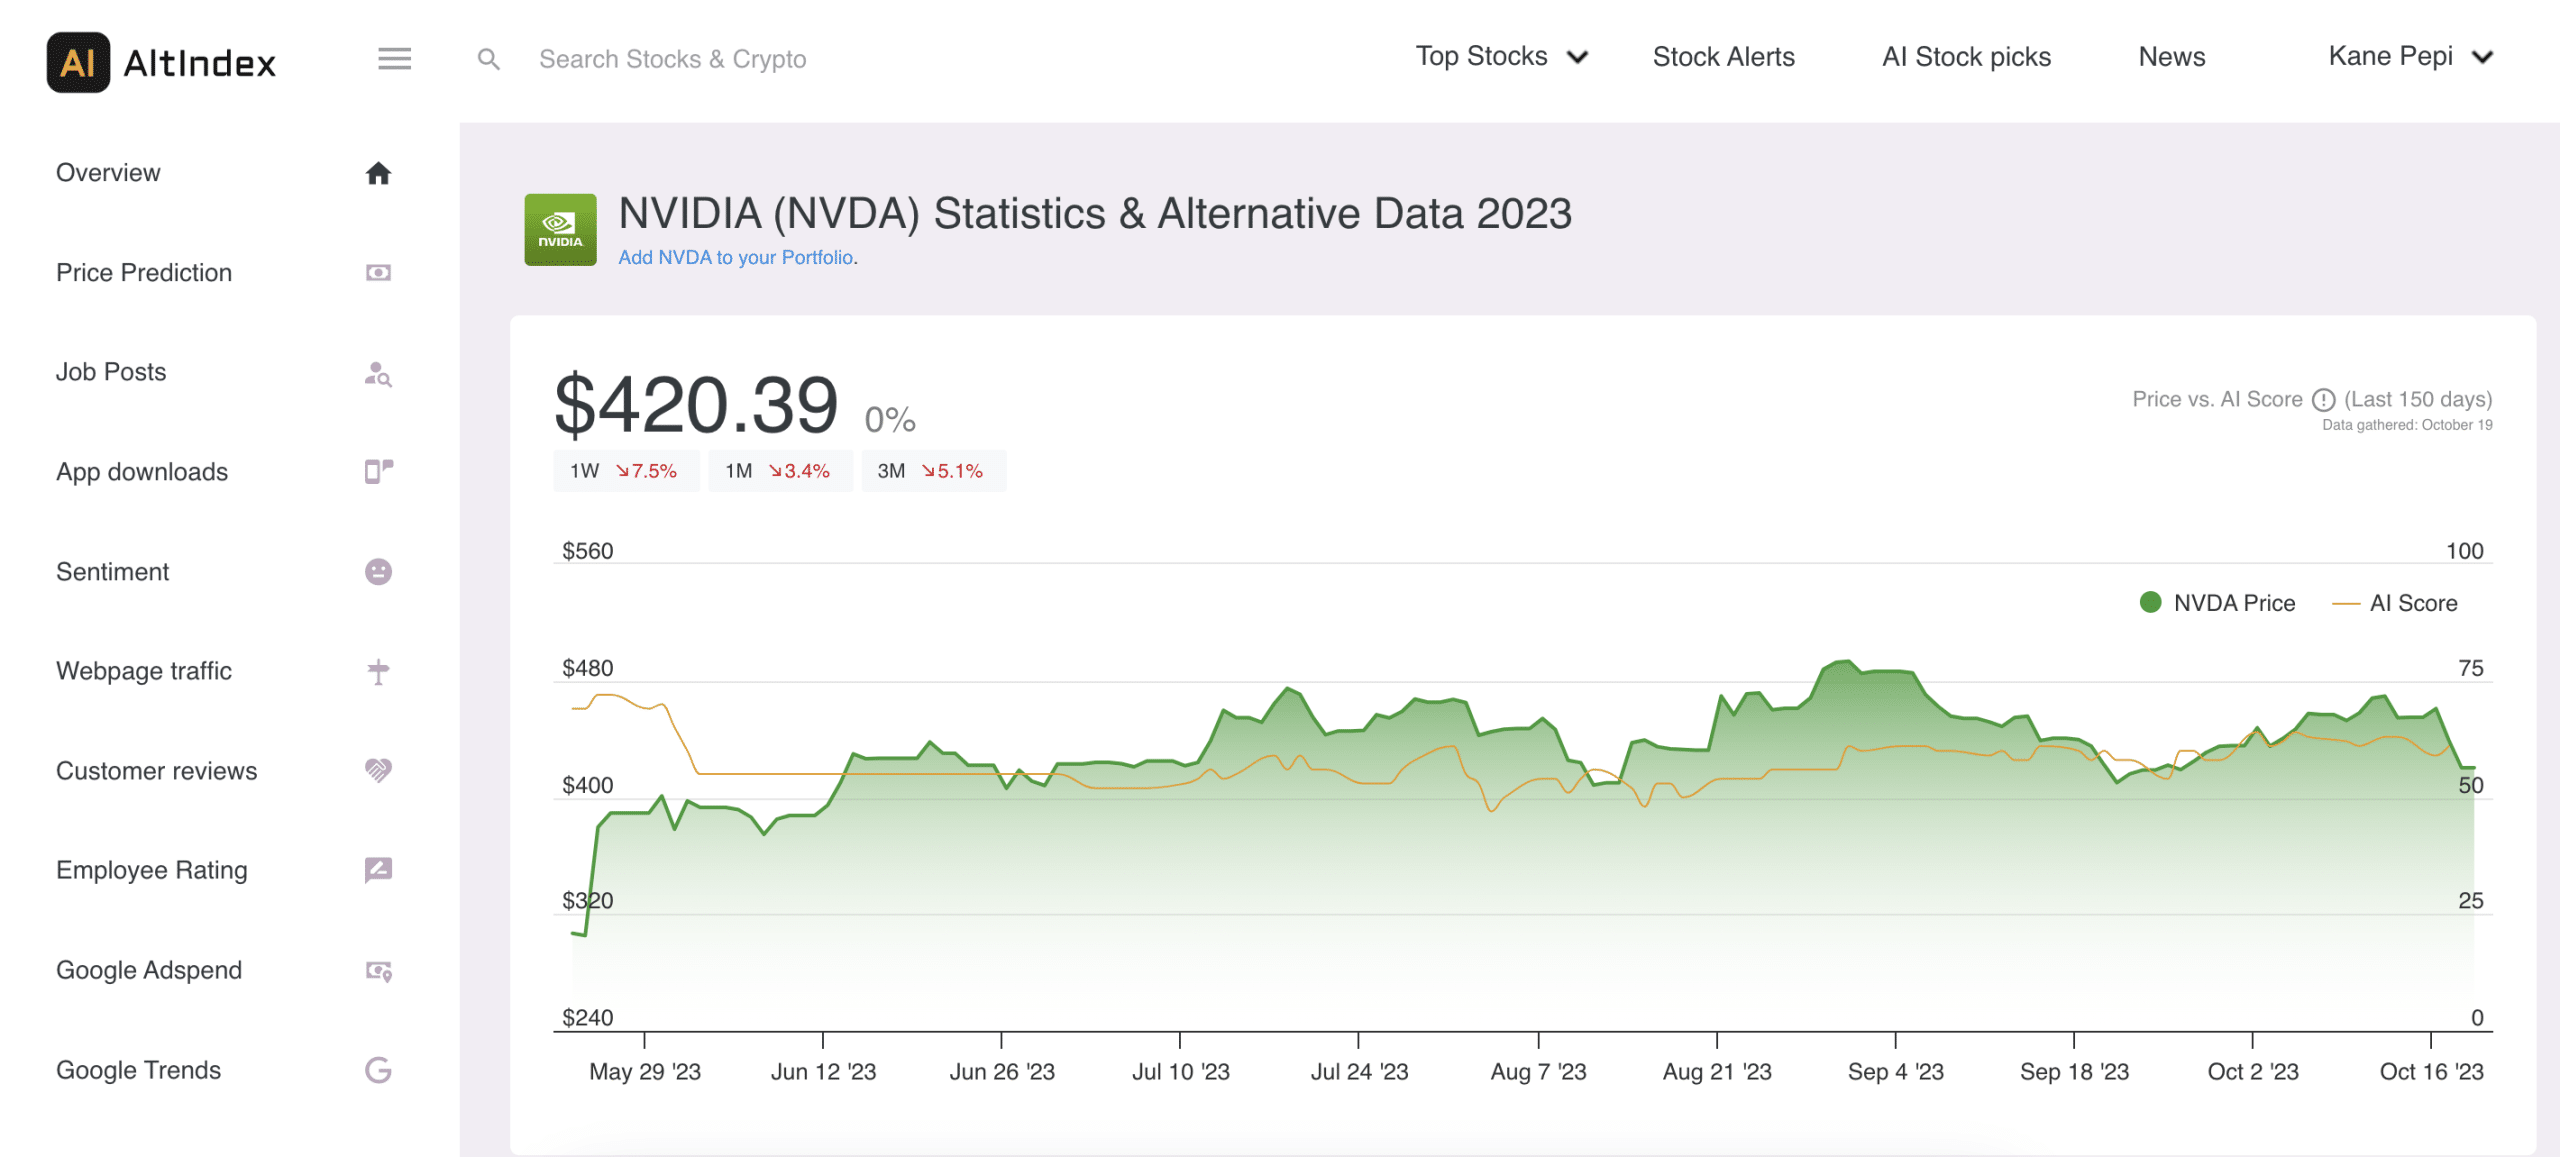The height and width of the screenshot is (1157, 2560).
Task: Click the Webpage traffic signpost icon
Action: coord(378,671)
